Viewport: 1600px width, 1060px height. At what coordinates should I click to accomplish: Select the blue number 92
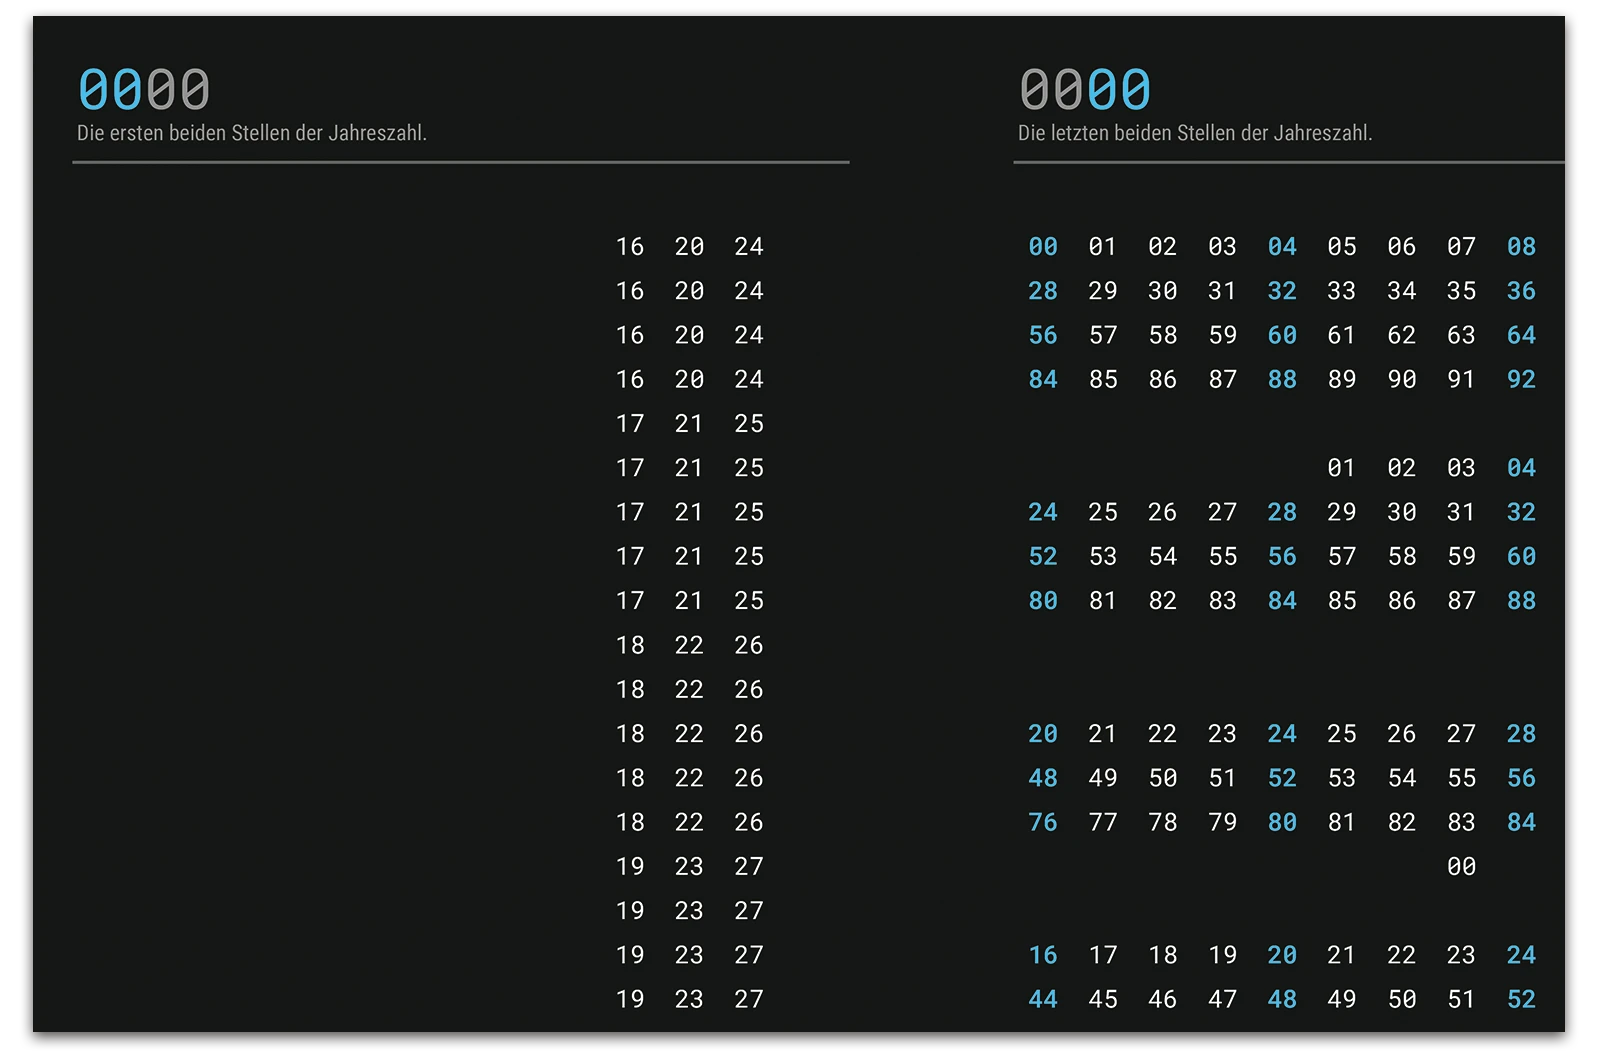1521,380
